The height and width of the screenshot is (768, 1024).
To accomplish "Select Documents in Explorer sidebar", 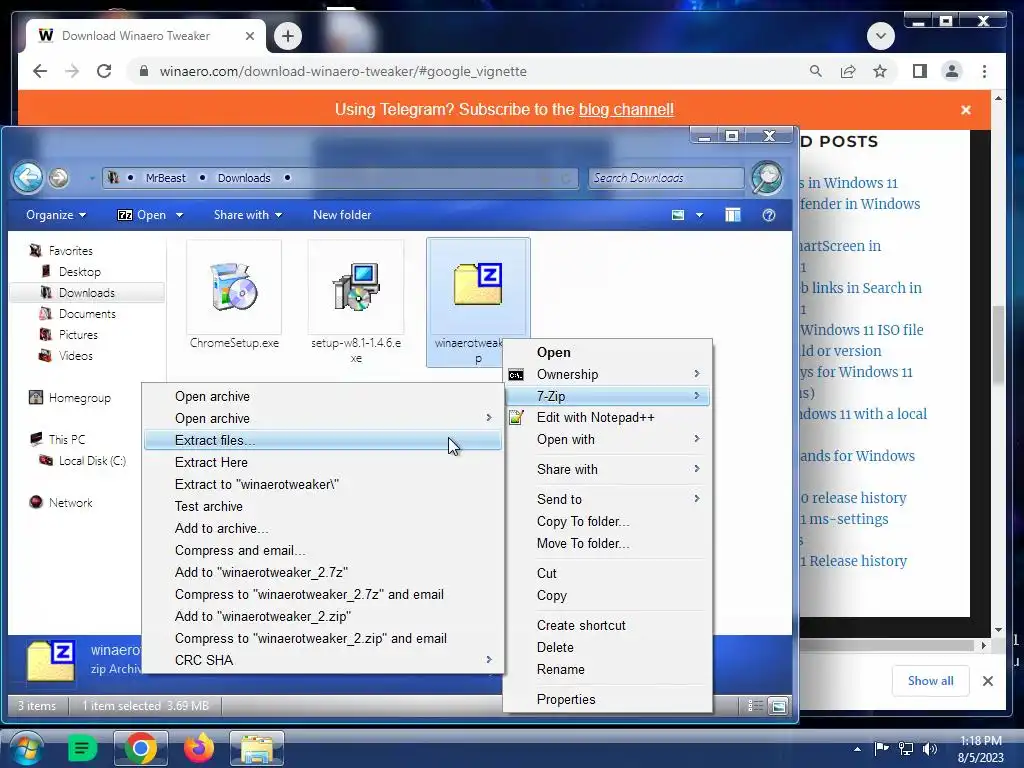I will (x=87, y=313).
